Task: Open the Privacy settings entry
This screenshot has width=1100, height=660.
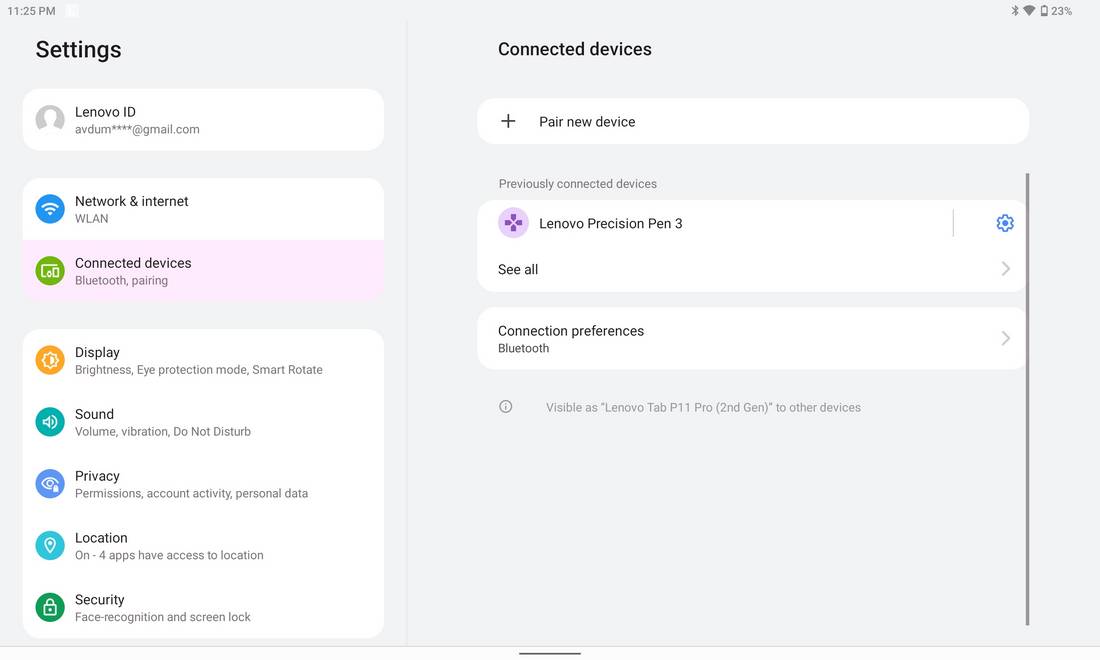Action: 203,484
